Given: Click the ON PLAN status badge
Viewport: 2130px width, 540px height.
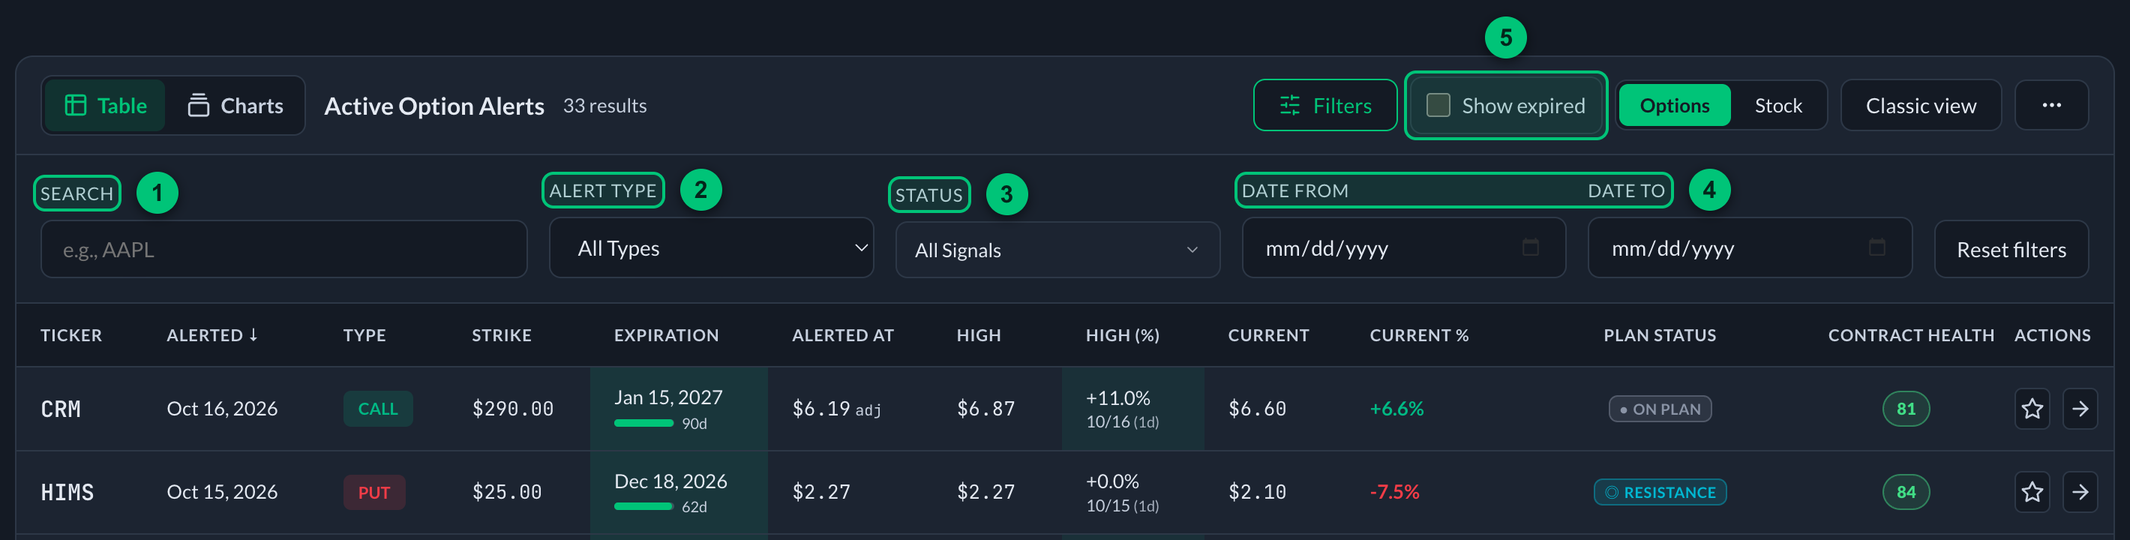Looking at the screenshot, I should 1660,409.
